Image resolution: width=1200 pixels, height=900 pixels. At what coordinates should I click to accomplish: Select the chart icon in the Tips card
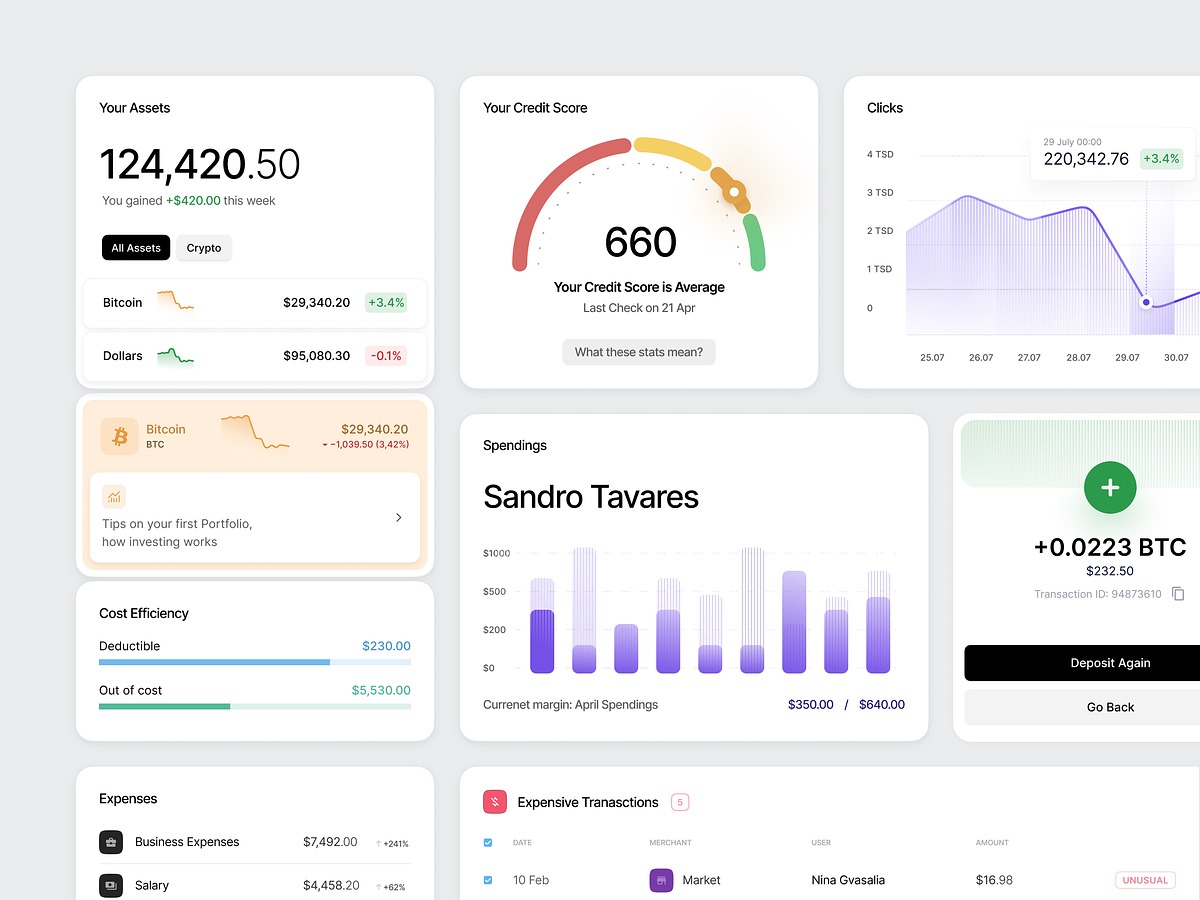(x=113, y=496)
